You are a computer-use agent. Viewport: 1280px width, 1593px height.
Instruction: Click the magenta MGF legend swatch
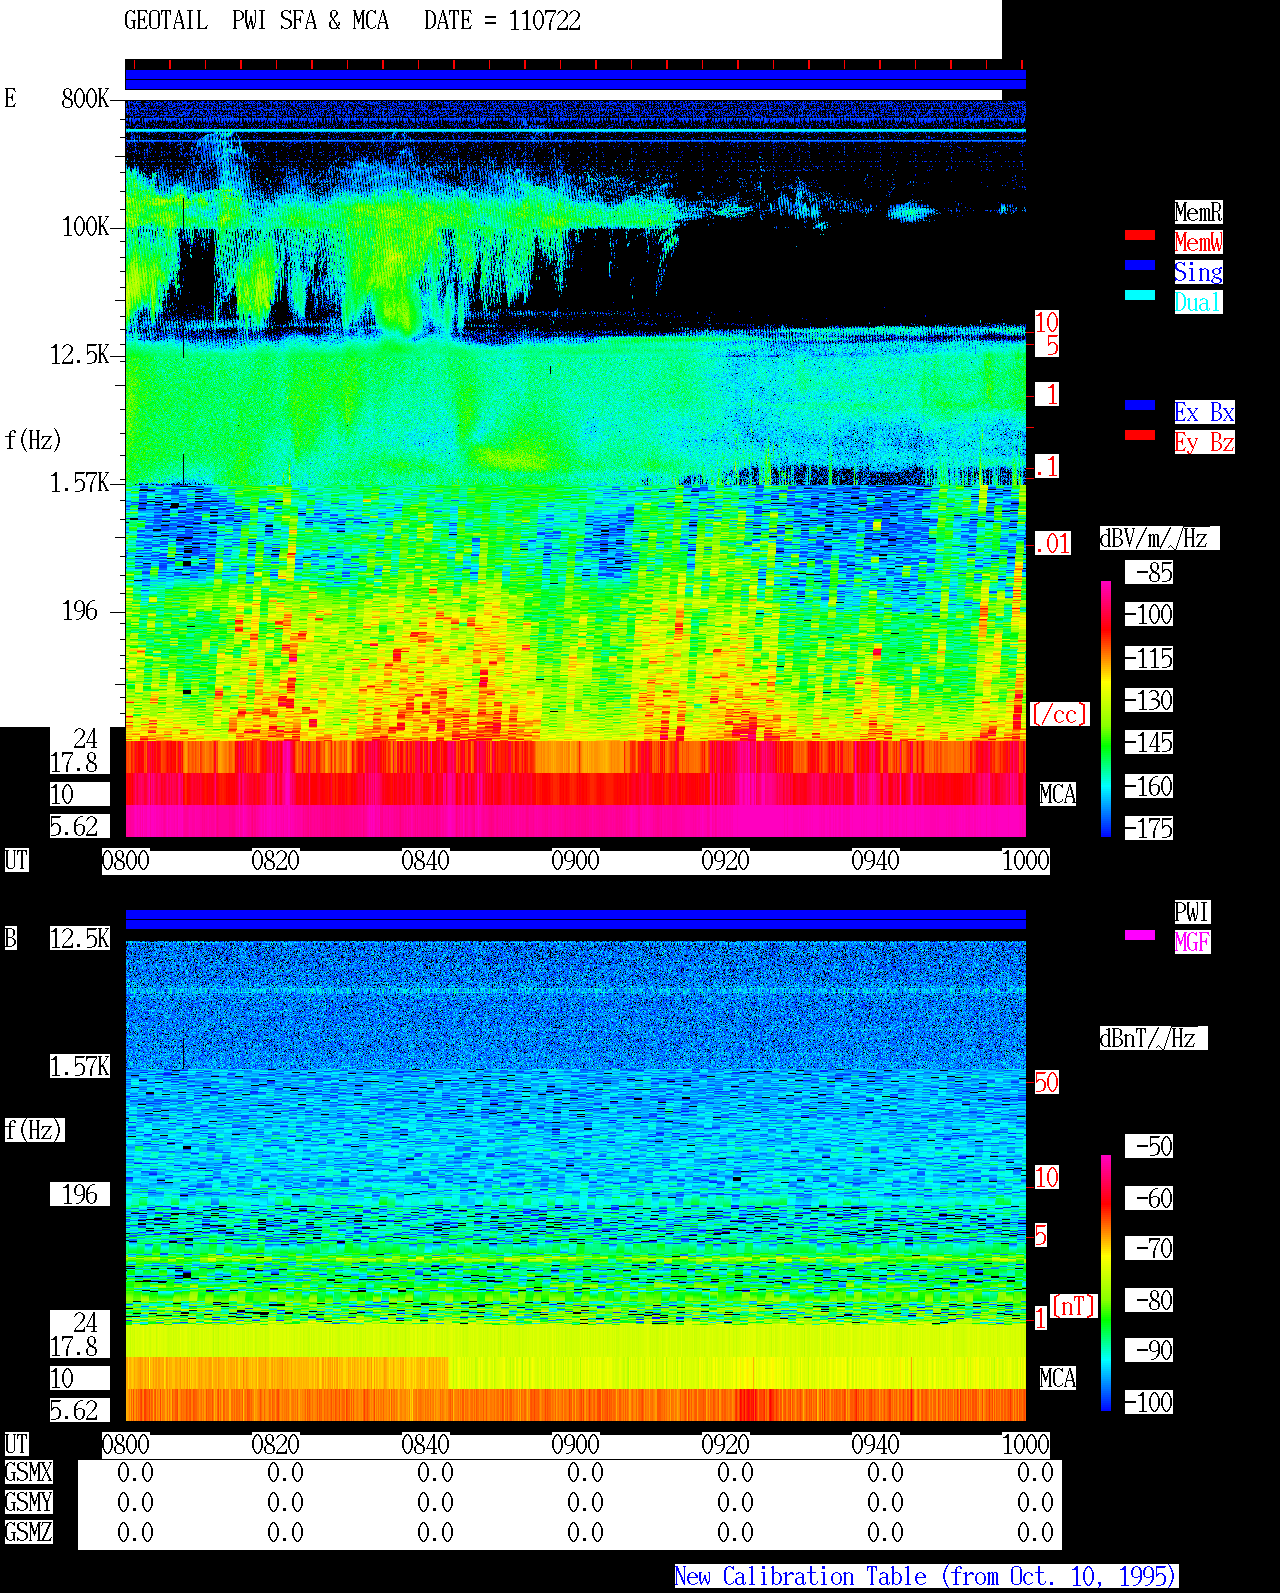pos(1140,935)
